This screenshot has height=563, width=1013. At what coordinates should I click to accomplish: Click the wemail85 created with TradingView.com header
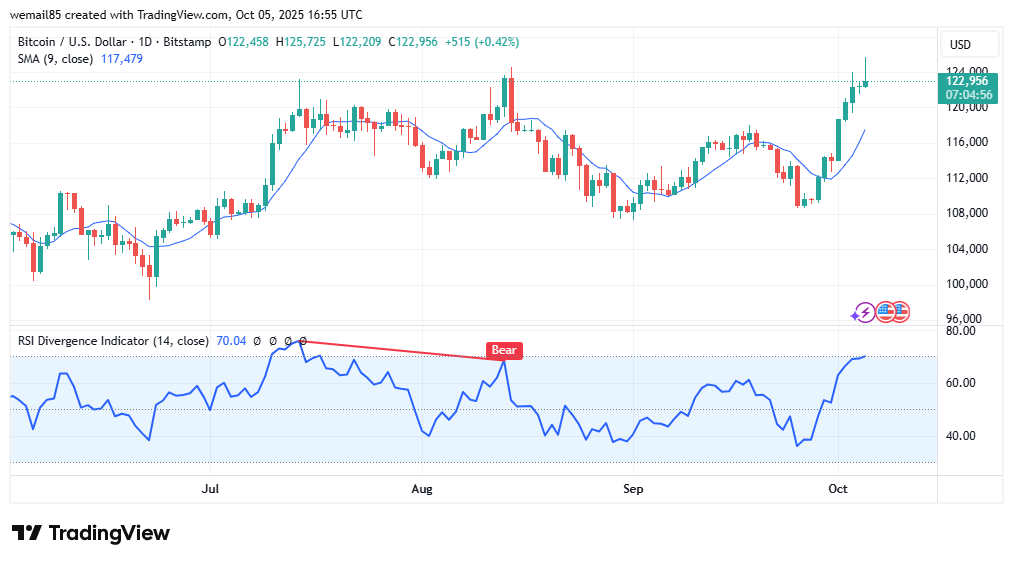pyautogui.click(x=186, y=15)
